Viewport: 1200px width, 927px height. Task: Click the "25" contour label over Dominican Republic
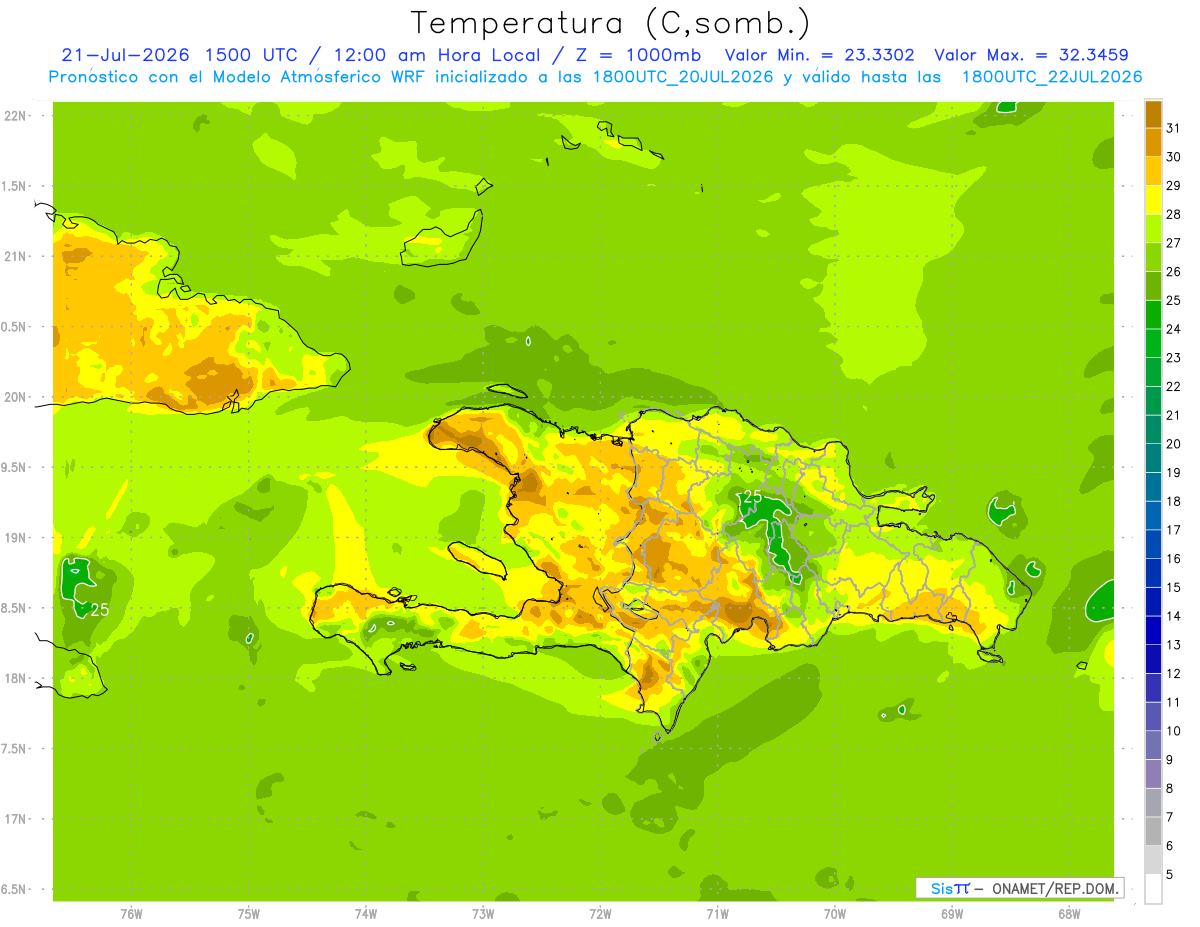[752, 497]
